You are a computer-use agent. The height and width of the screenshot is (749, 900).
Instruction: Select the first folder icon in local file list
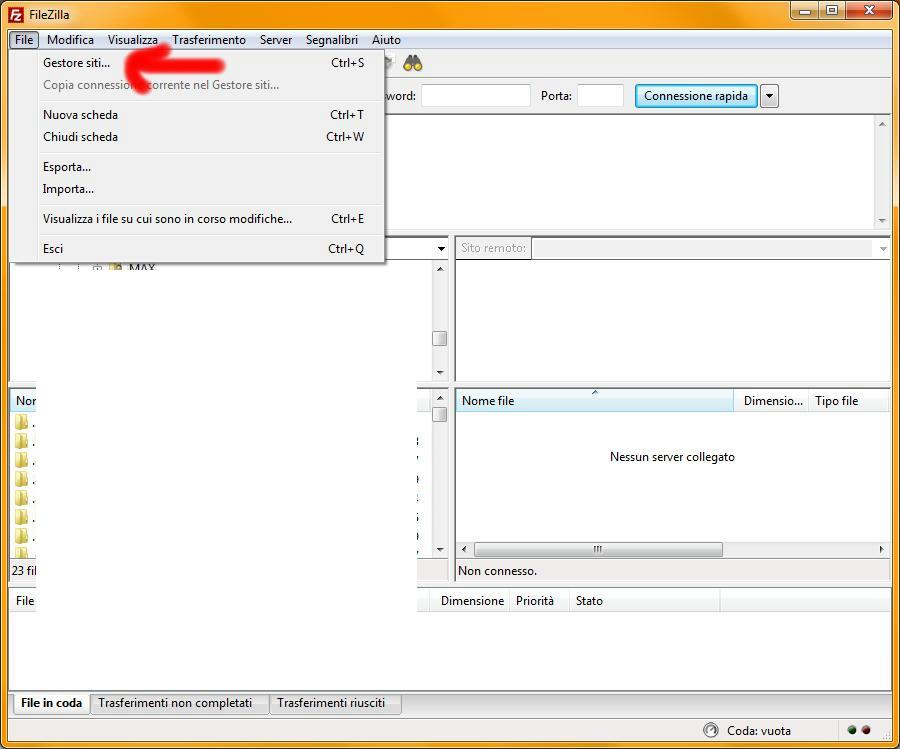click(22, 422)
